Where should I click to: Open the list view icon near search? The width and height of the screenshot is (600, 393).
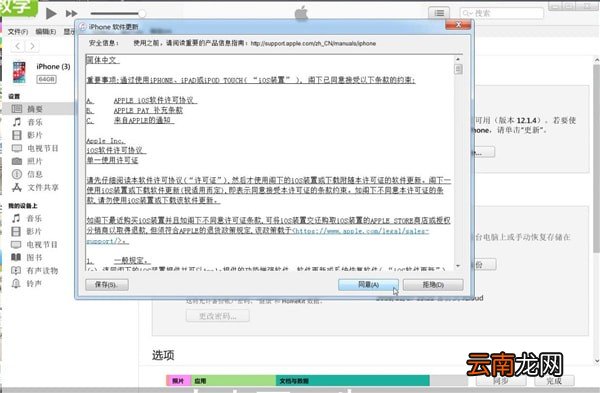[x=439, y=13]
